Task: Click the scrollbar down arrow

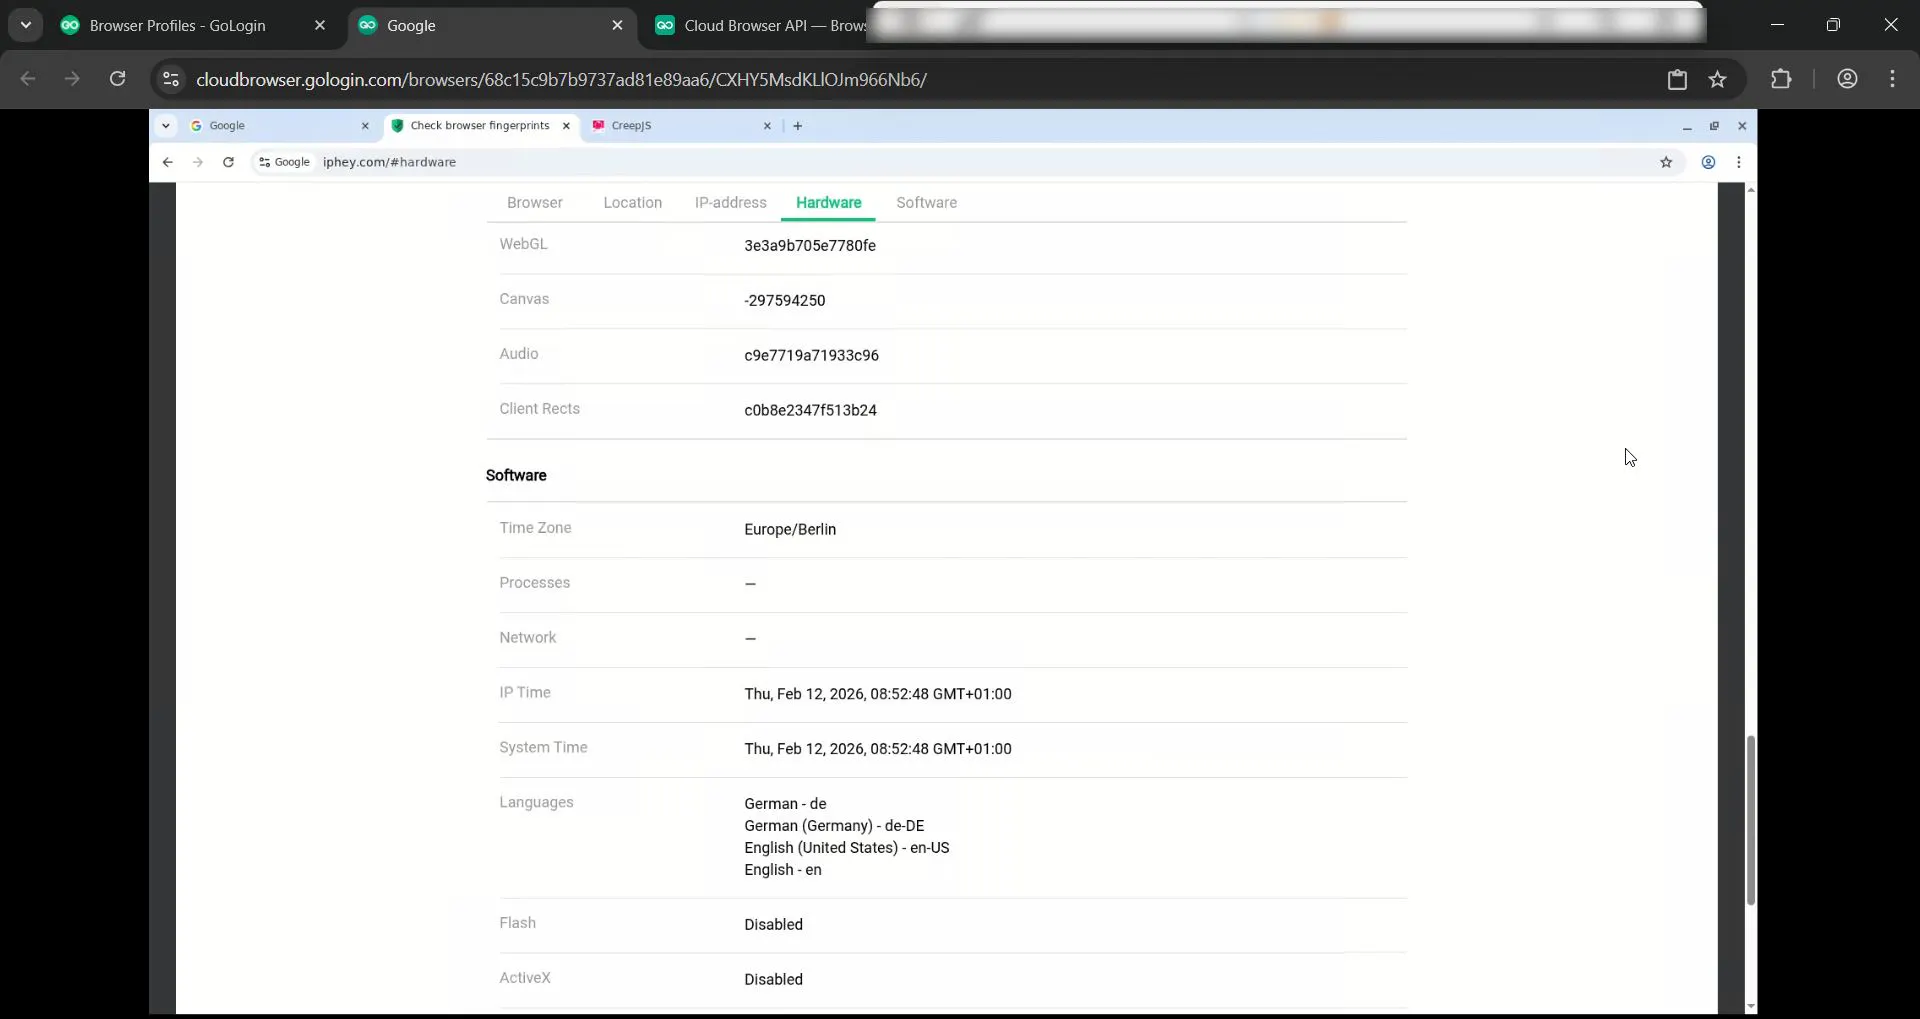Action: (1750, 1006)
